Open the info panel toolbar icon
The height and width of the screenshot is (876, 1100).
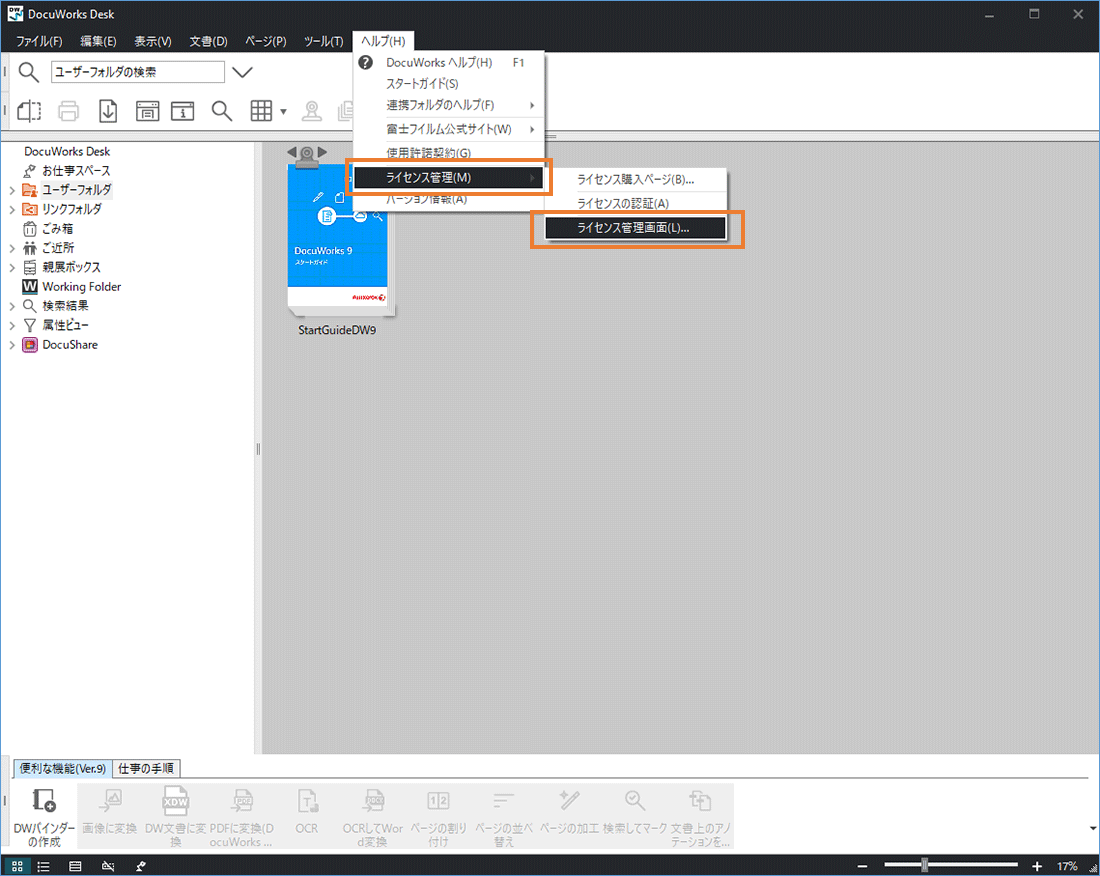[x=182, y=111]
